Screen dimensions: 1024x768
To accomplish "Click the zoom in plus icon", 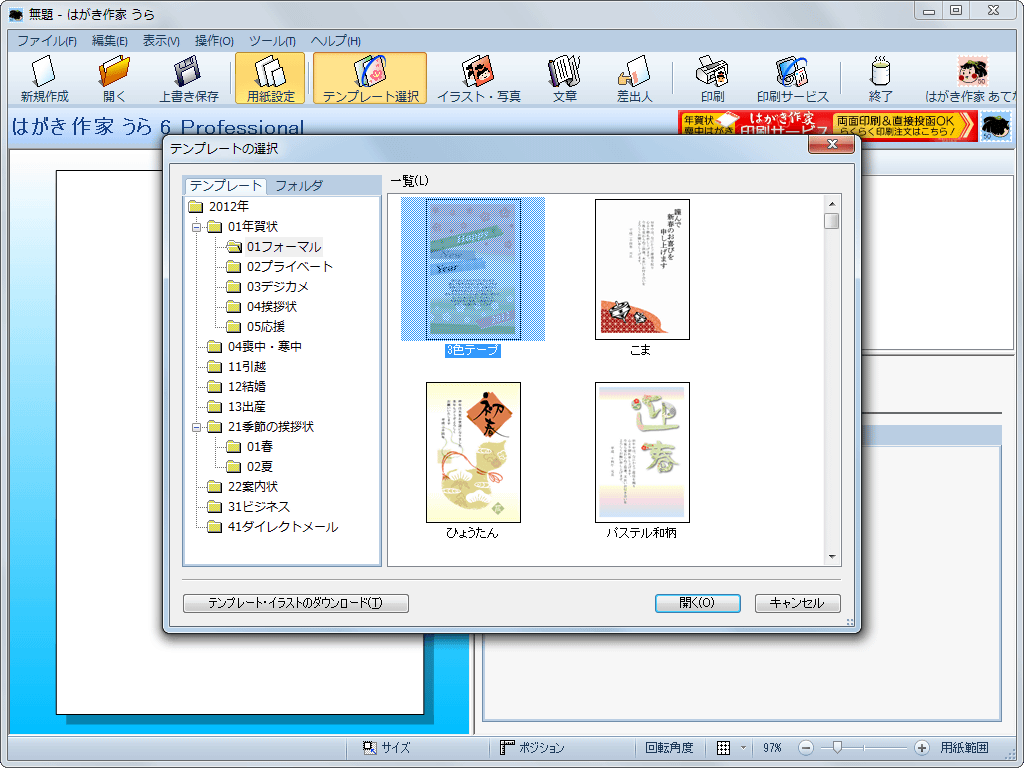I will click(921, 748).
